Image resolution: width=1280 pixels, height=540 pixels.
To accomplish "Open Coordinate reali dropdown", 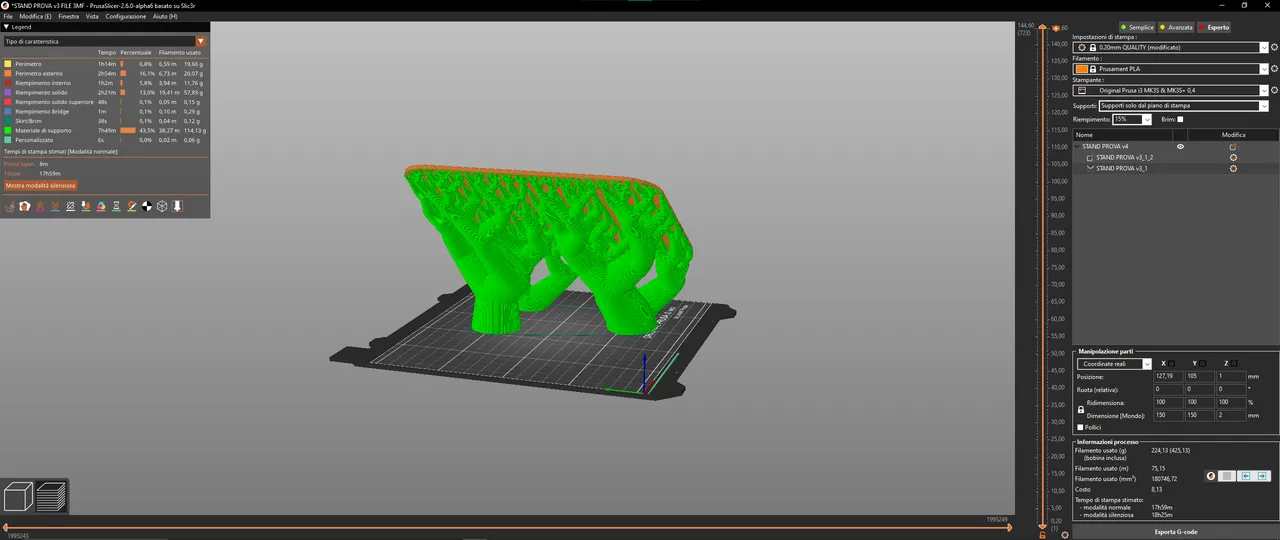I will [1147, 364].
